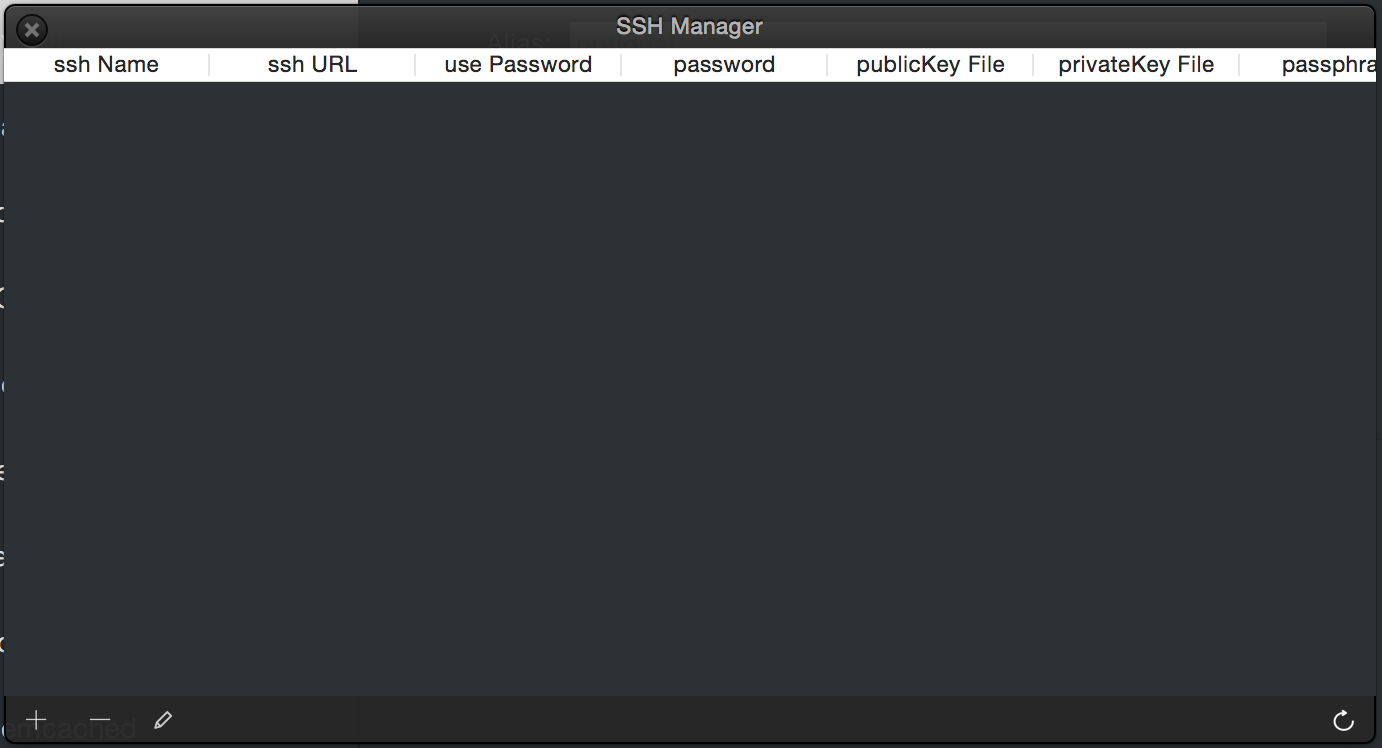Select the password column header

click(x=724, y=65)
